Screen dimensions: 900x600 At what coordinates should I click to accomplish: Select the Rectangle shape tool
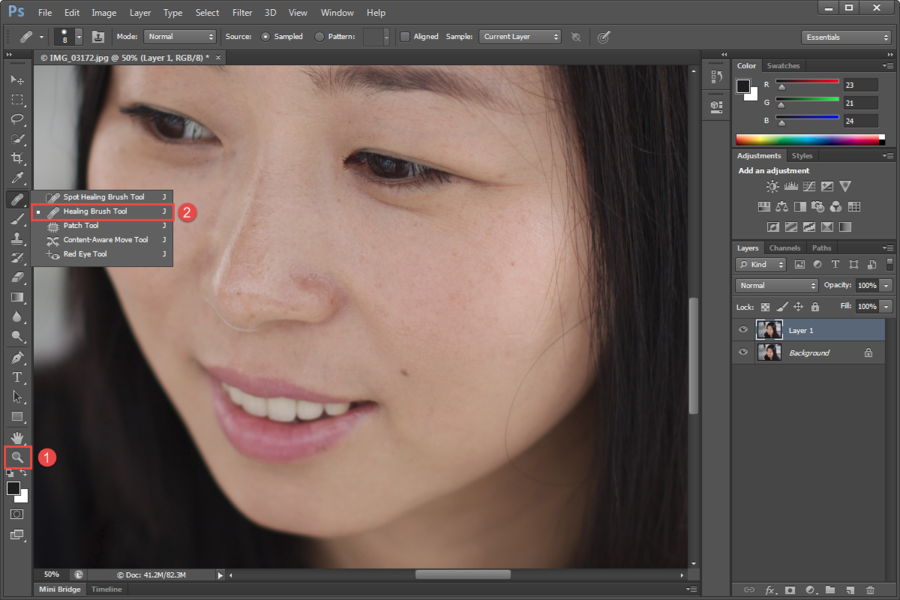(17, 417)
